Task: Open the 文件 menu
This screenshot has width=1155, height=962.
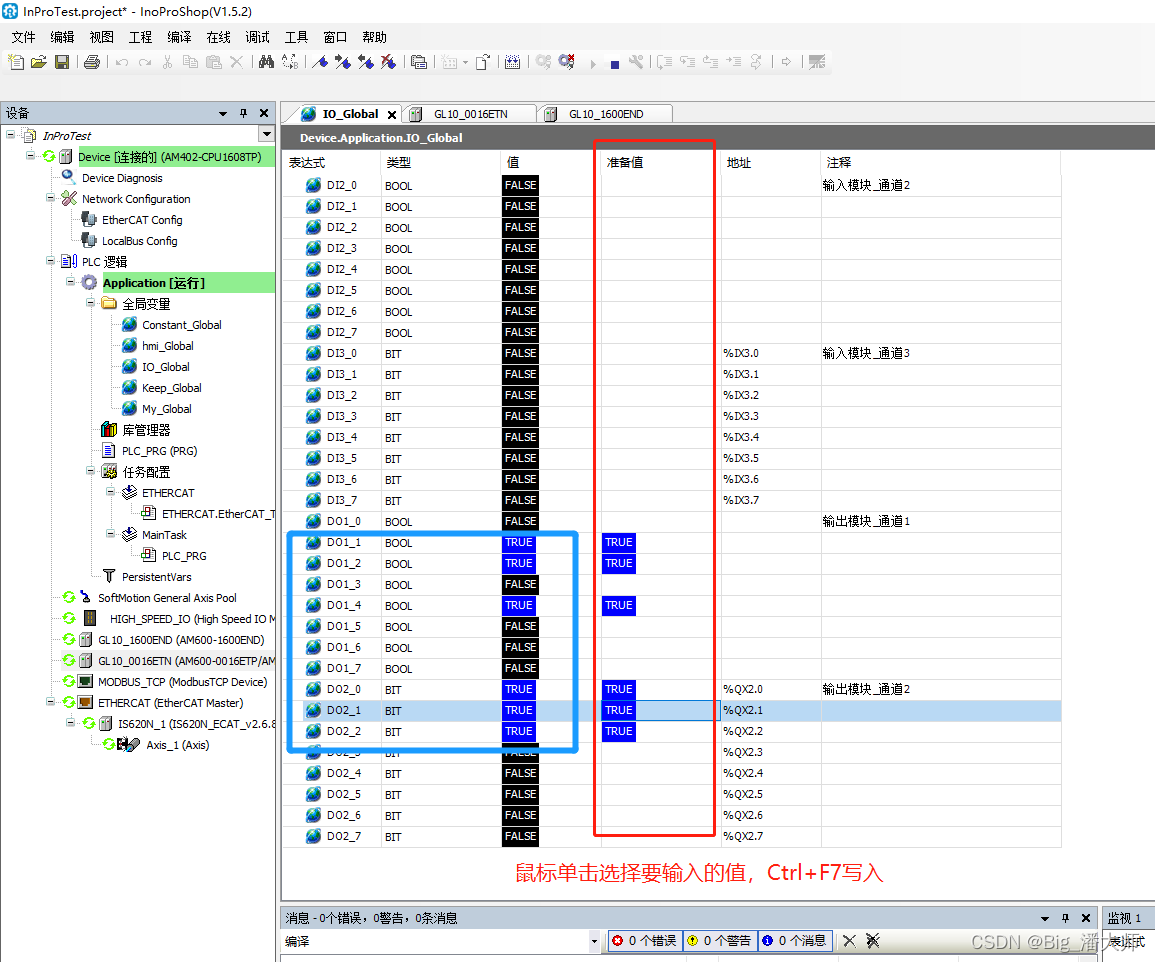Action: tap(24, 37)
